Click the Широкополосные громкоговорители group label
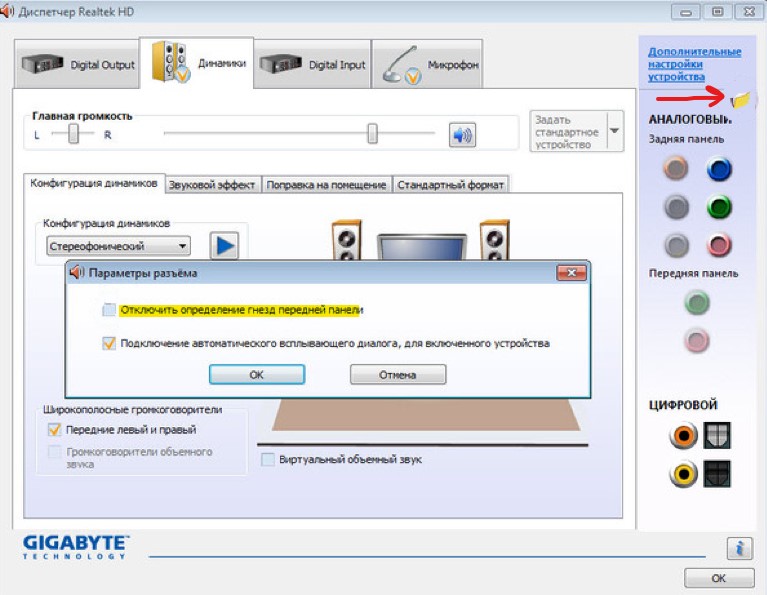The image size is (767, 595). point(133,409)
